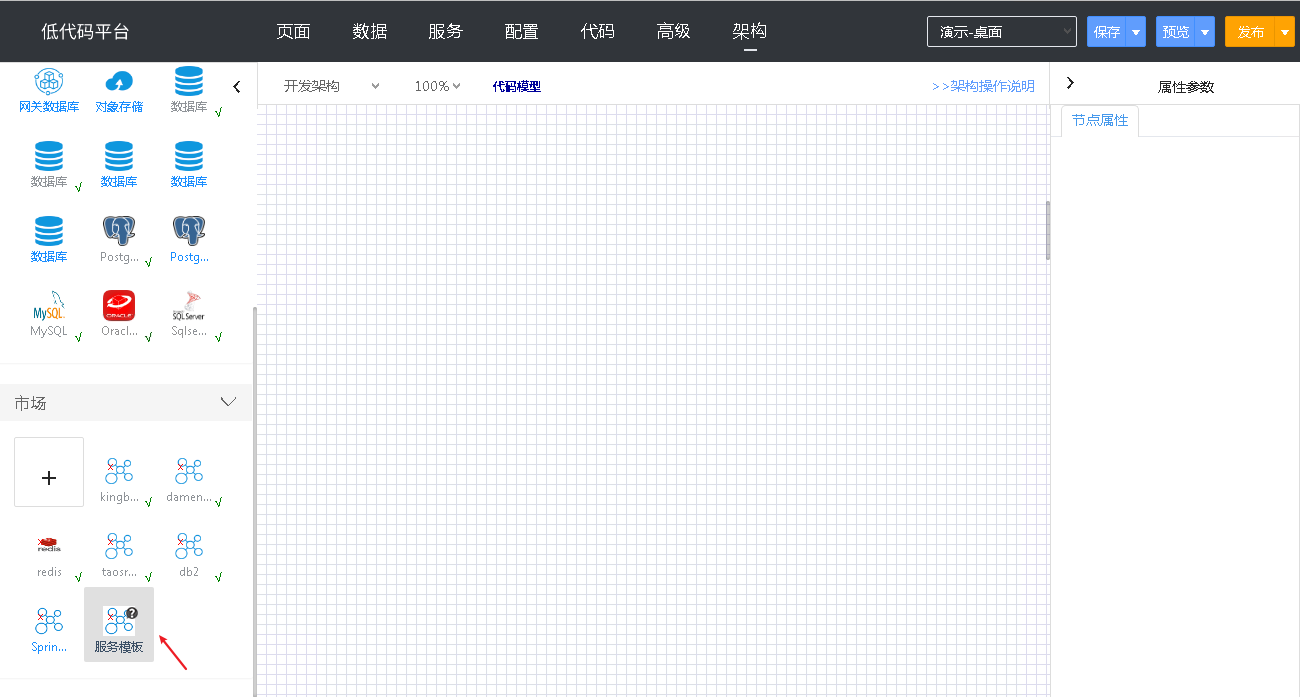Open the 高级 menu

point(673,31)
